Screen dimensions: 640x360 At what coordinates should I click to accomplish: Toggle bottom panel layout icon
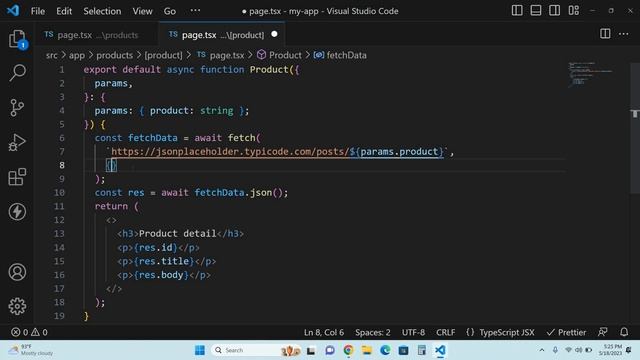click(x=536, y=11)
